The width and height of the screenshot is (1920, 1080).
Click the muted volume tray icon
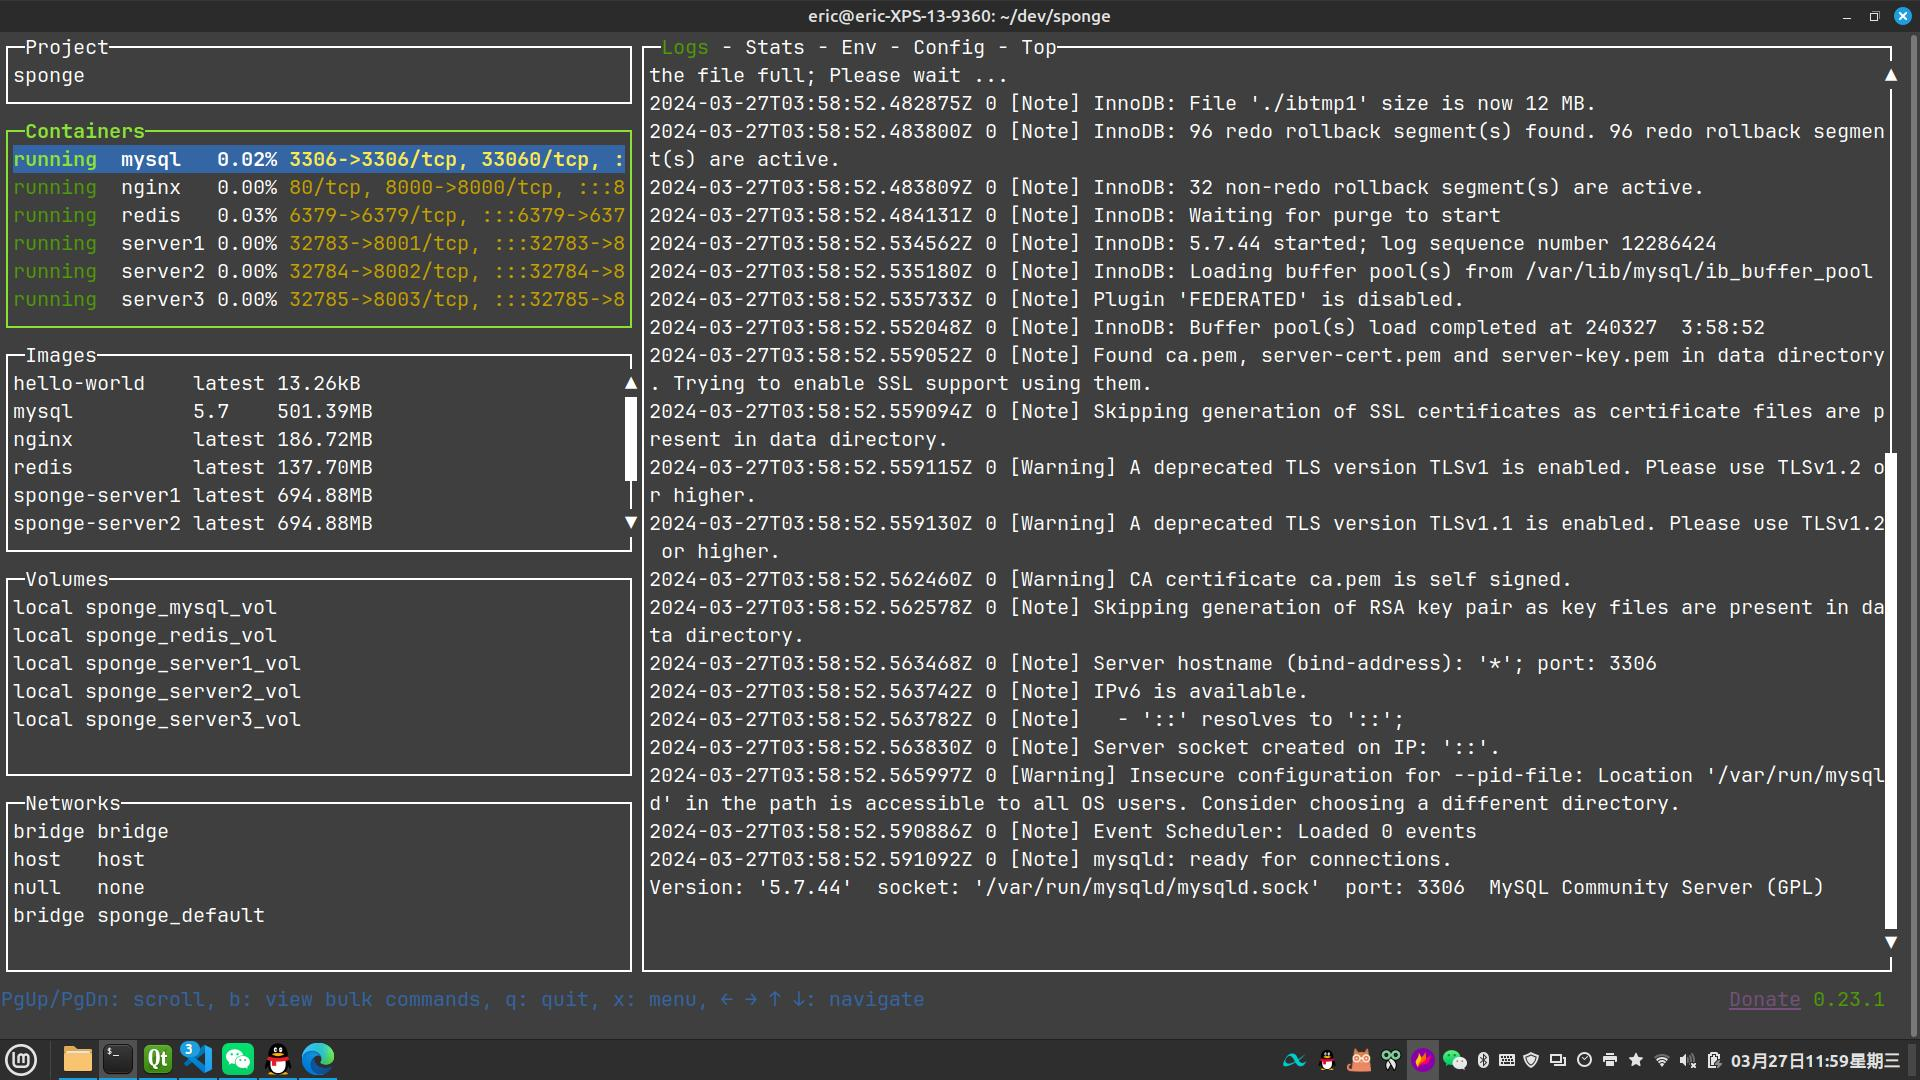[x=1688, y=1060]
